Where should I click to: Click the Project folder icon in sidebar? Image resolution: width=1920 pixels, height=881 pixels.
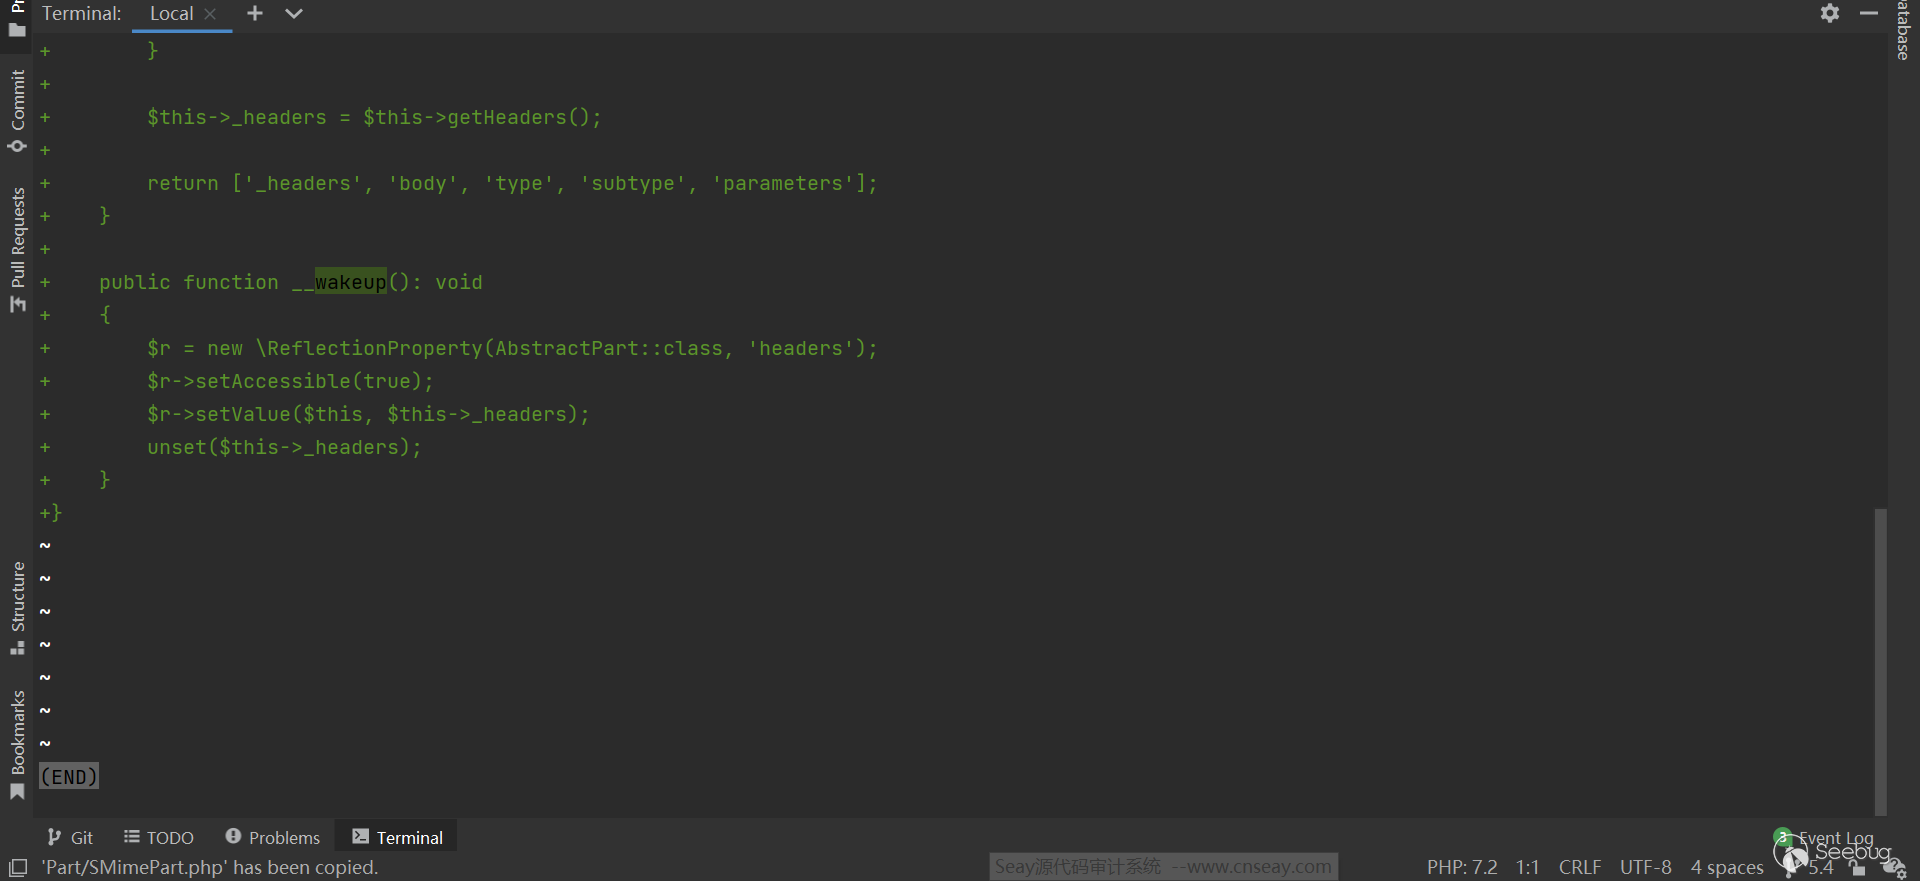tap(17, 29)
